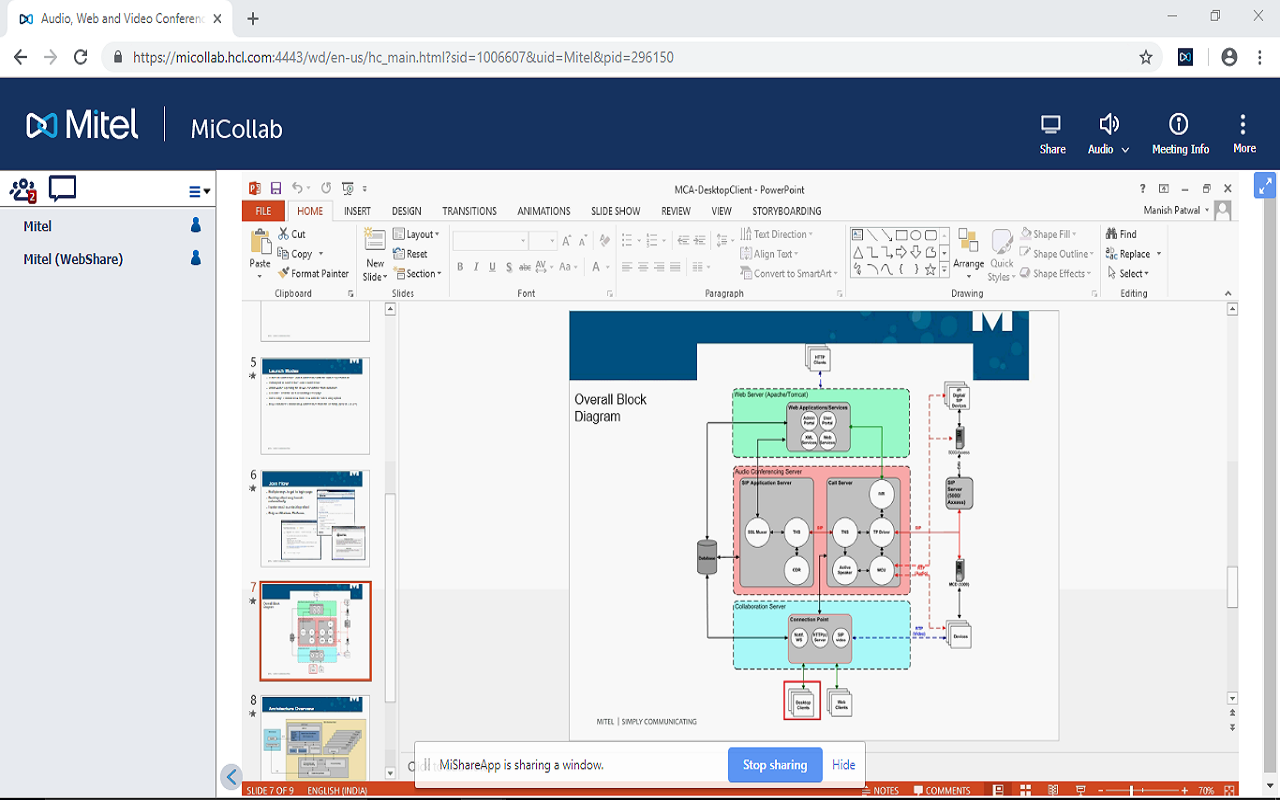Open the More options menu
Image resolution: width=1280 pixels, height=800 pixels.
[x=1243, y=124]
